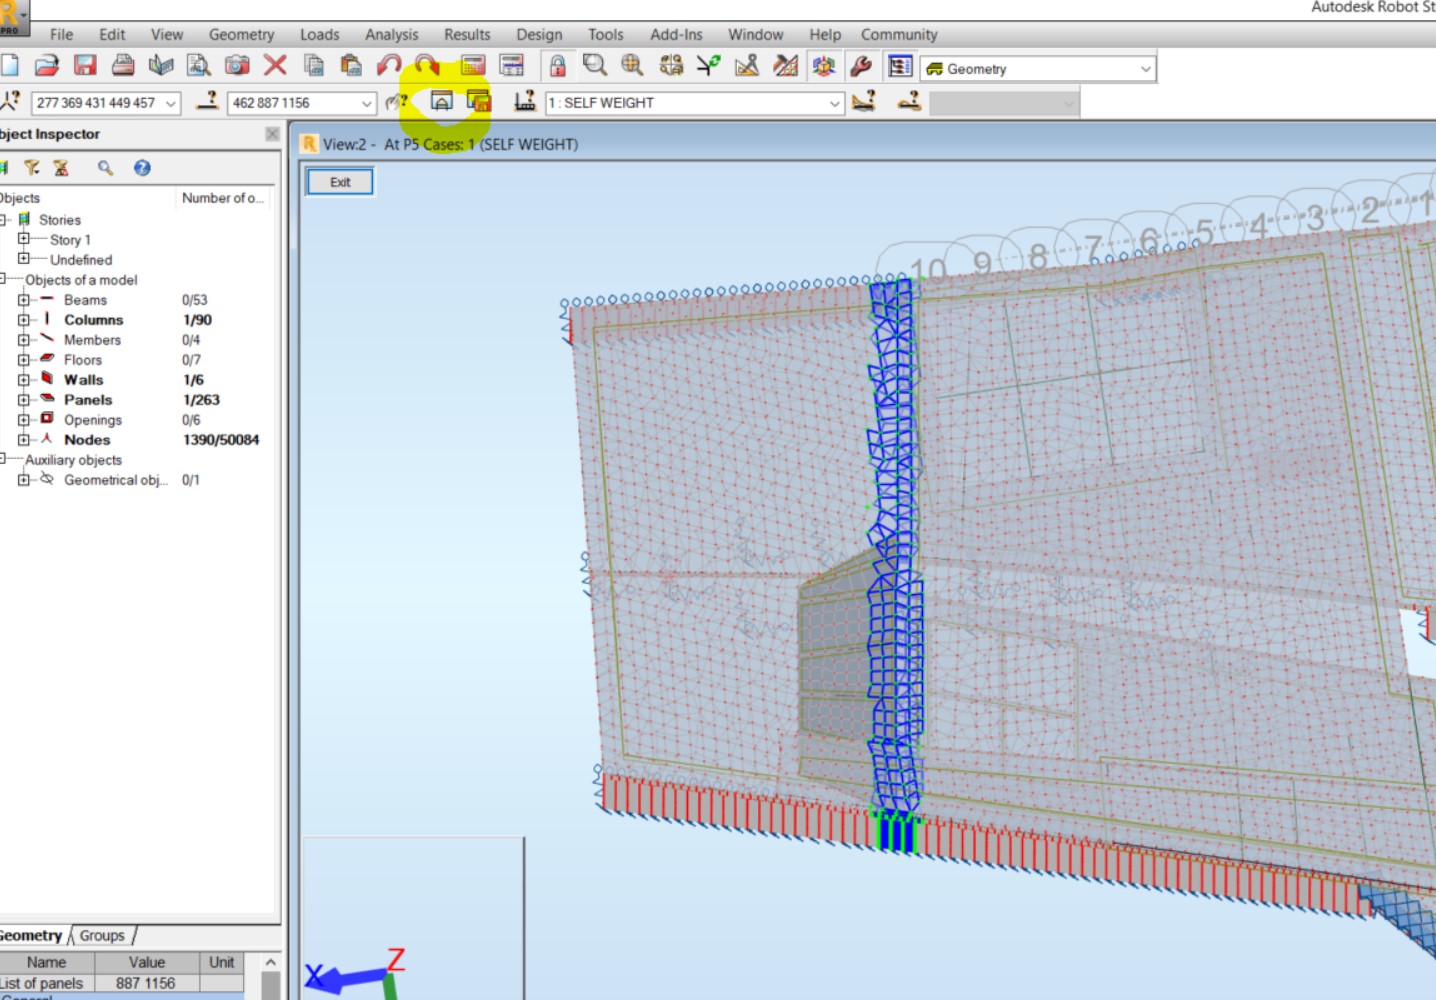This screenshot has width=1436, height=1000.
Task: Click the Exit button in View 2
Action: point(339,181)
